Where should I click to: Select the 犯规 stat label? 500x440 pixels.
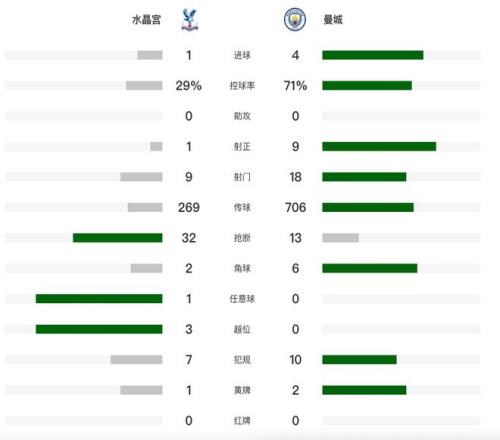[x=242, y=360]
